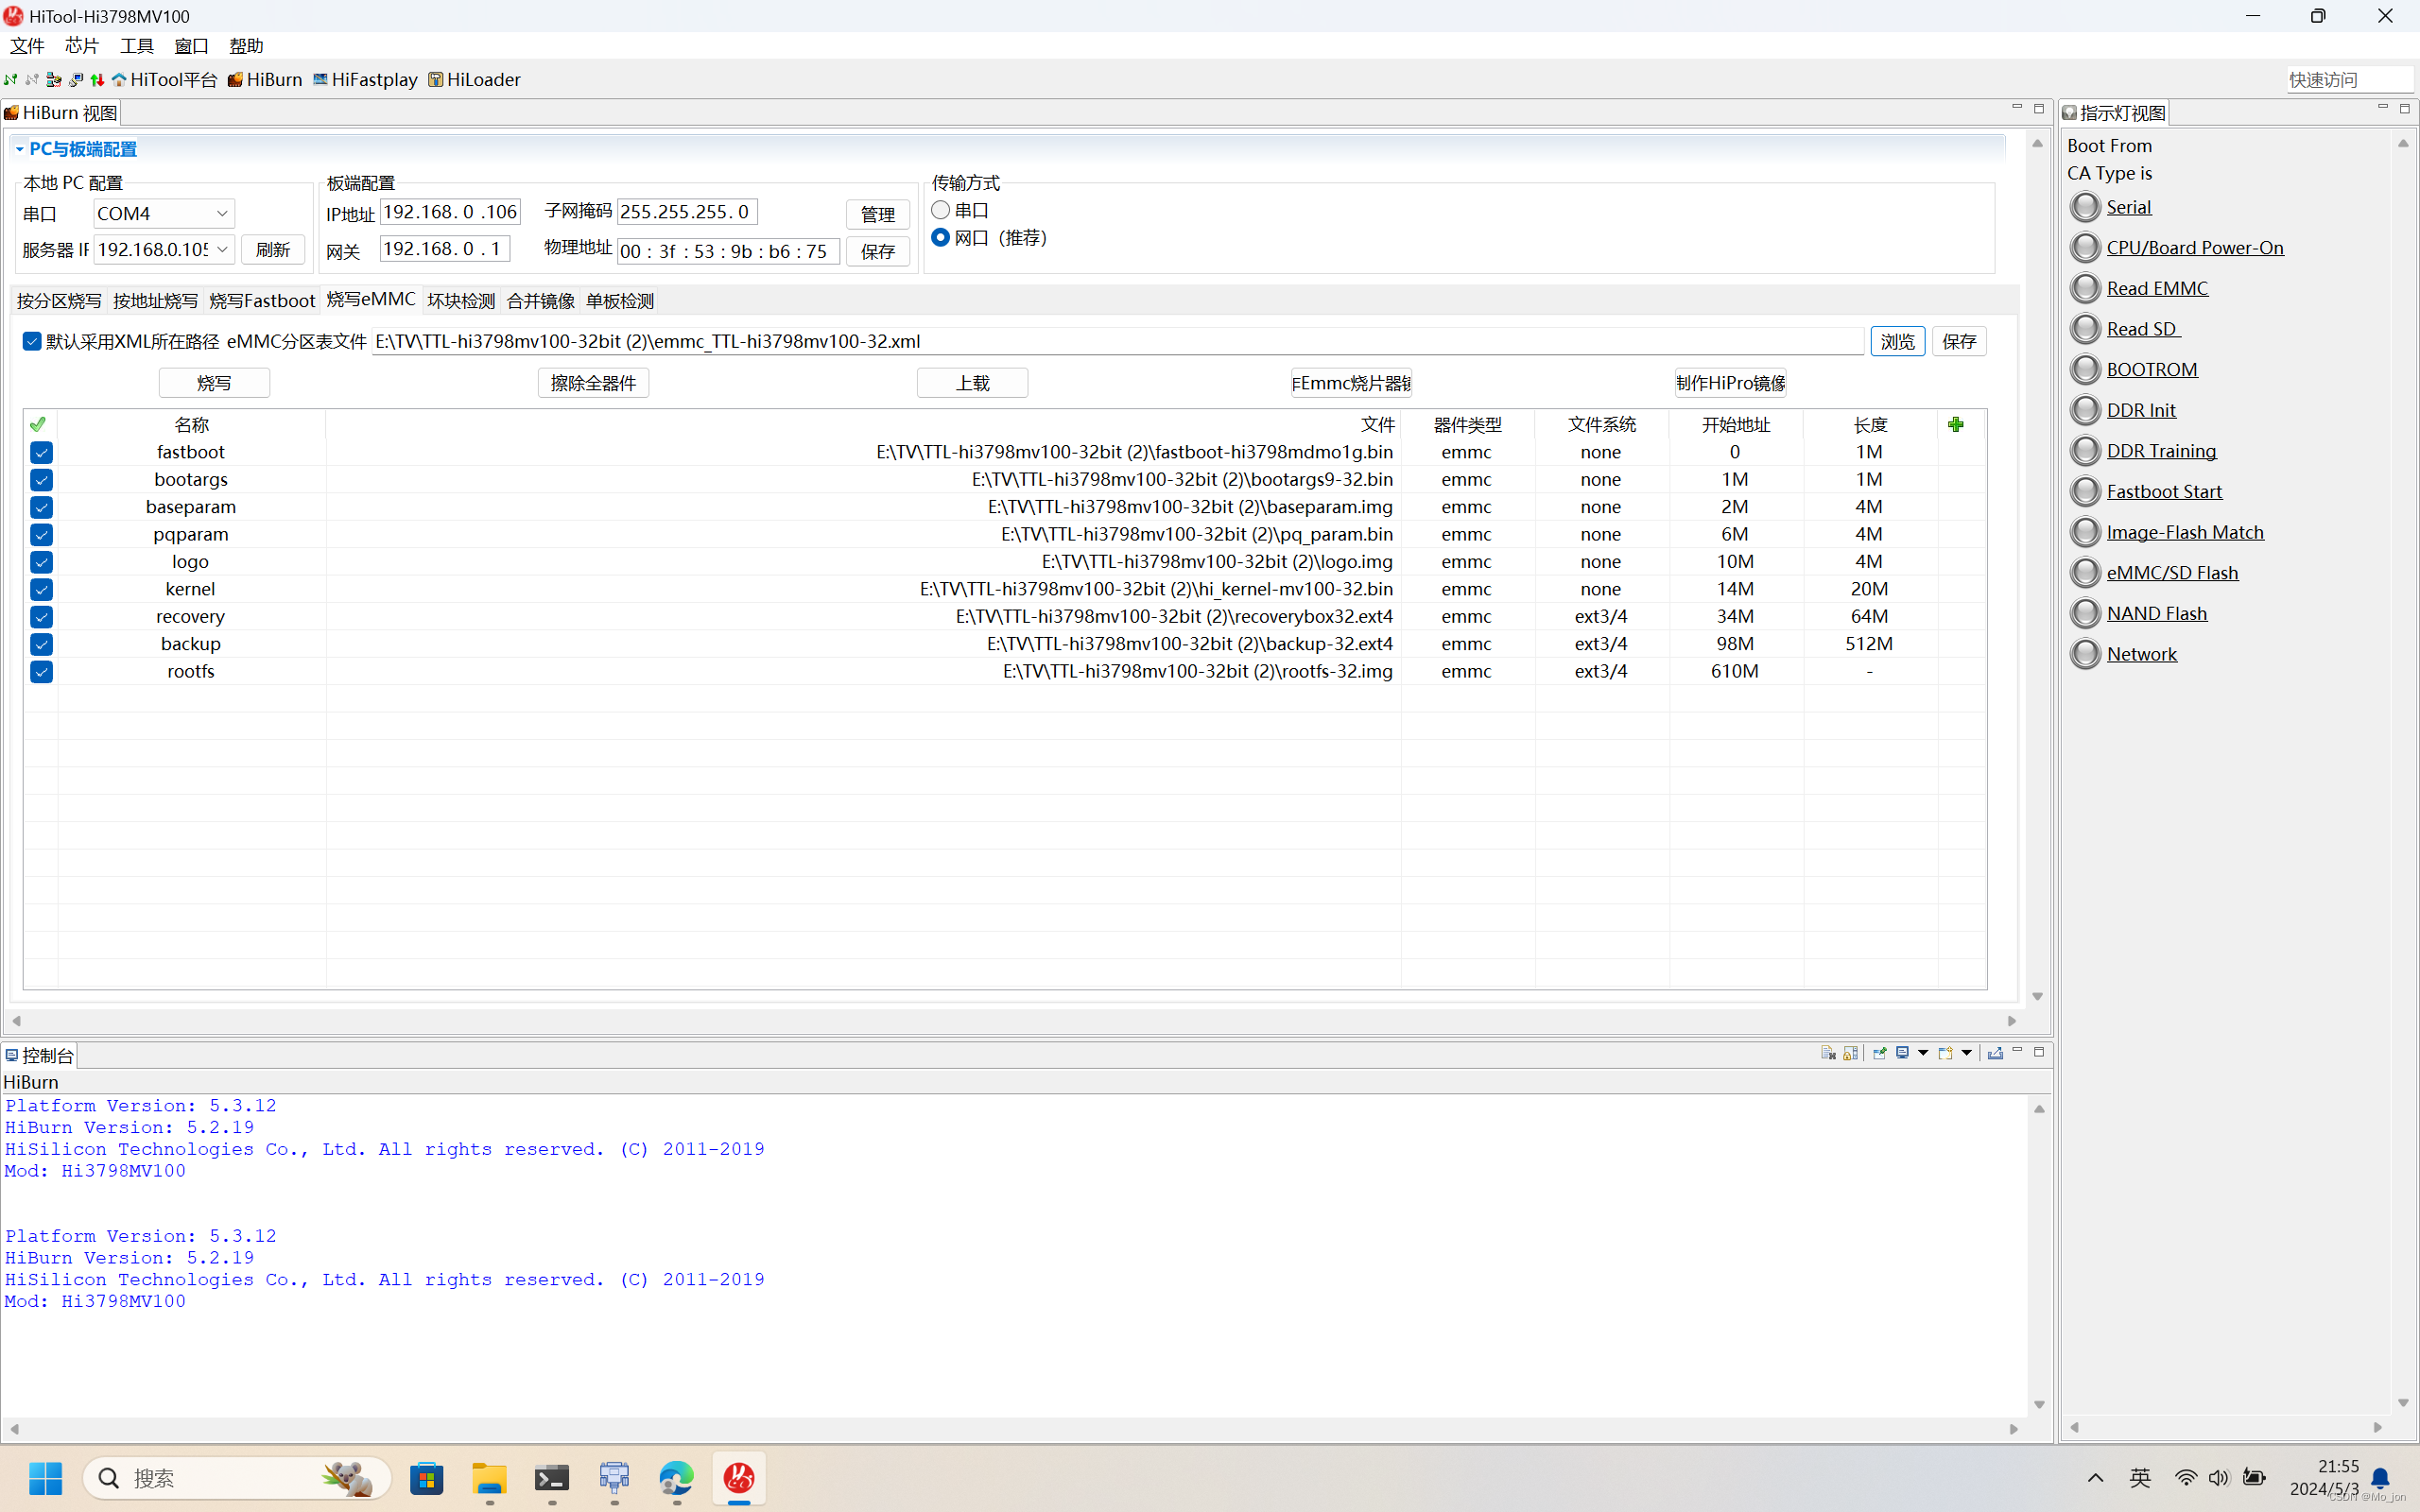
Task: Expand the server IP dropdown
Action: pos(222,249)
